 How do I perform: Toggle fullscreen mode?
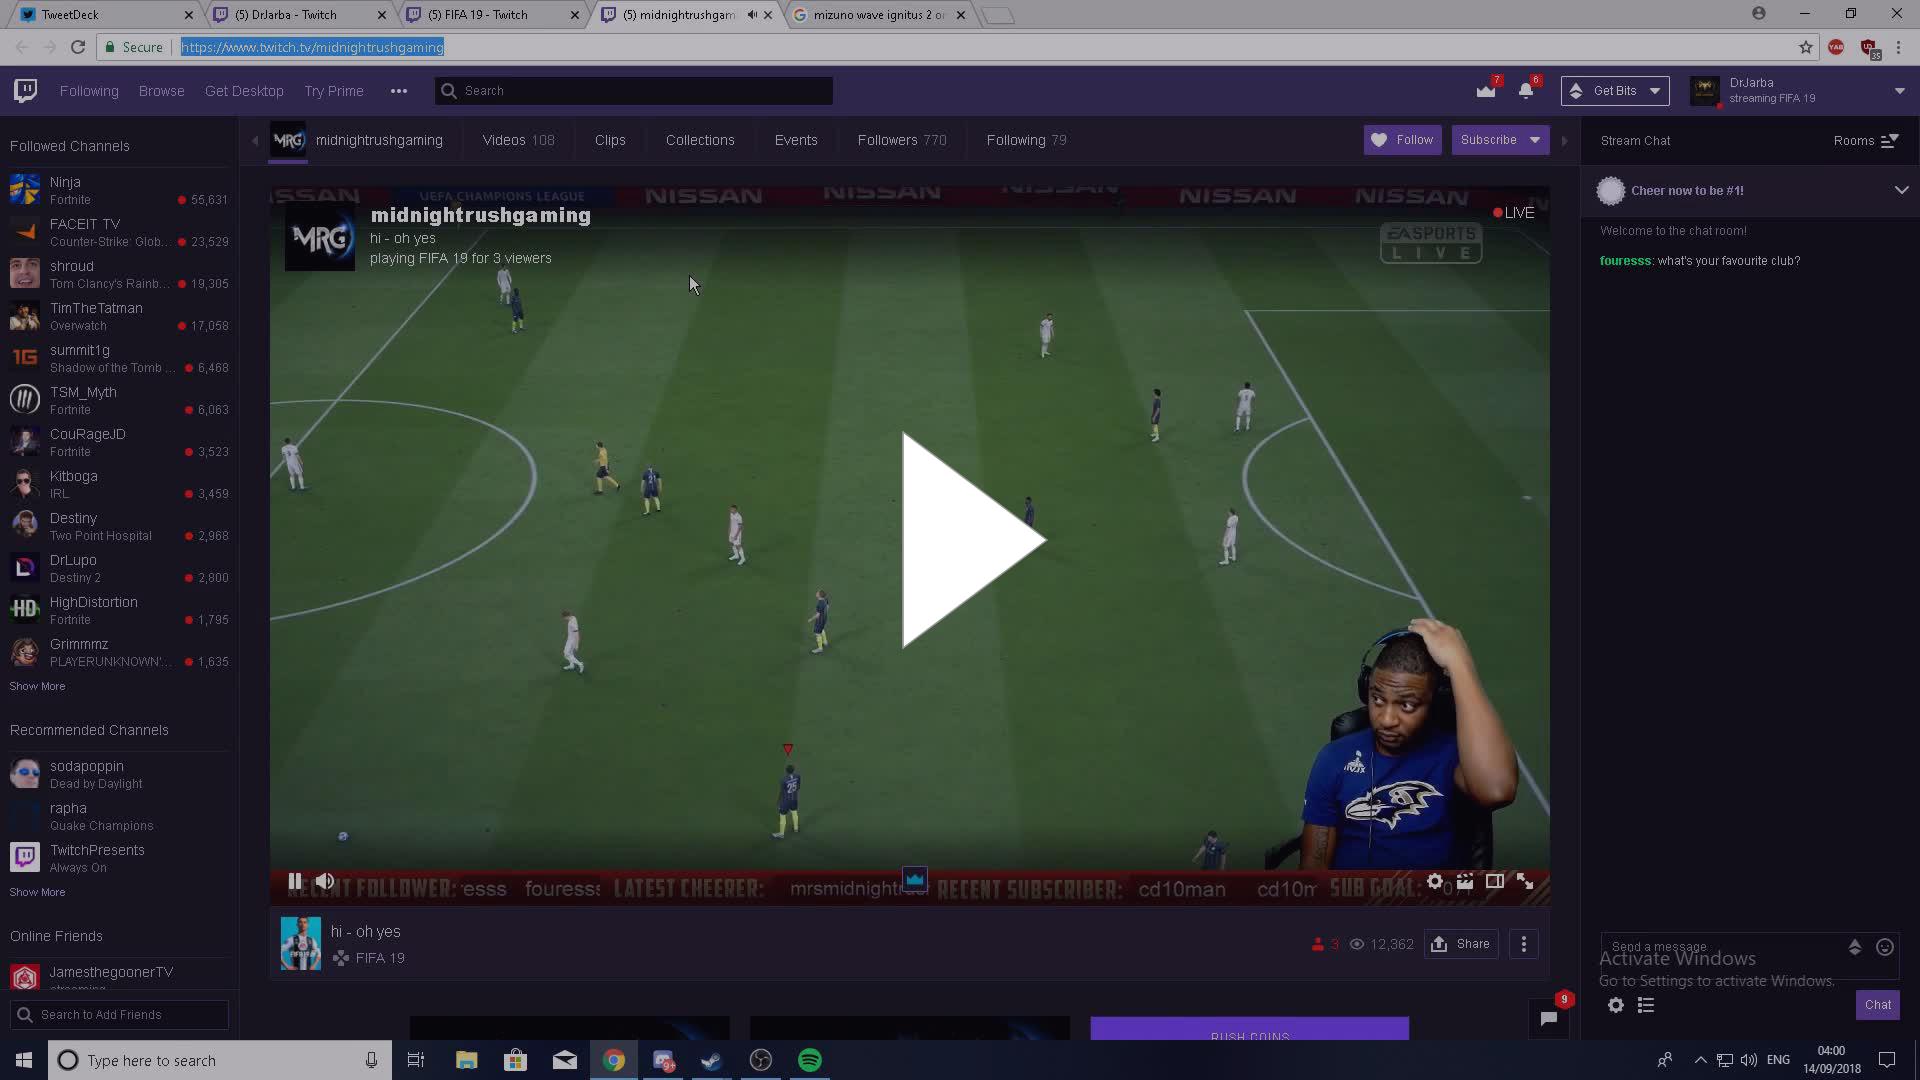click(1525, 882)
